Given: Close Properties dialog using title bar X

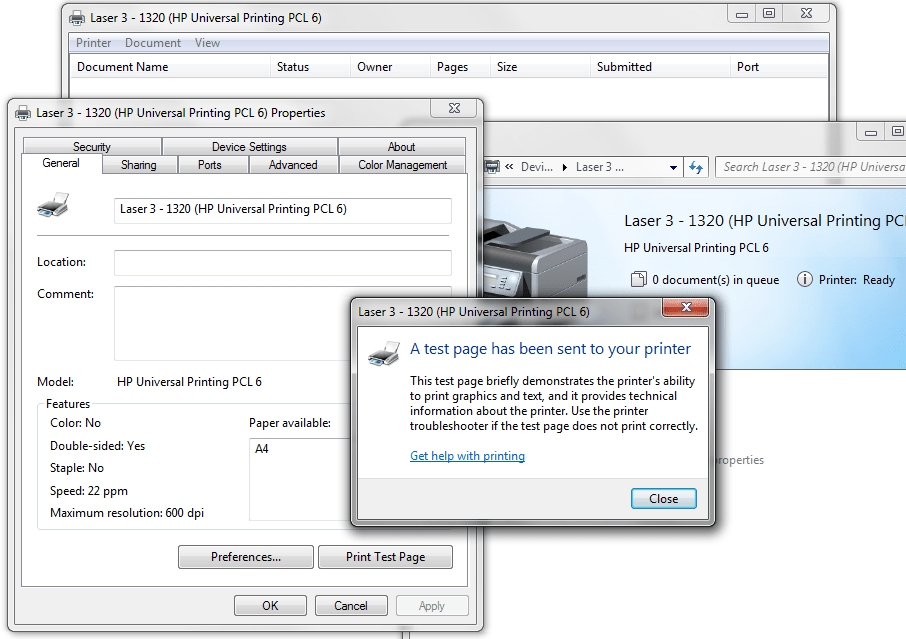Looking at the screenshot, I should (x=454, y=108).
